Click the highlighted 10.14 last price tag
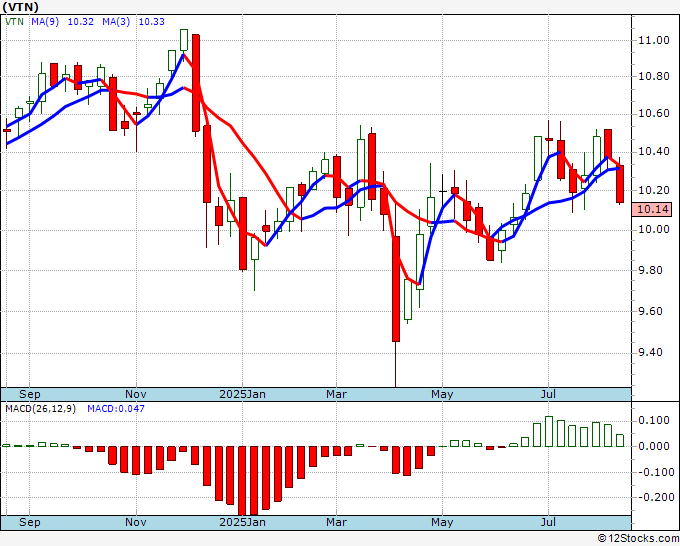Image resolution: width=680 pixels, height=546 pixels. pyautogui.click(x=652, y=209)
